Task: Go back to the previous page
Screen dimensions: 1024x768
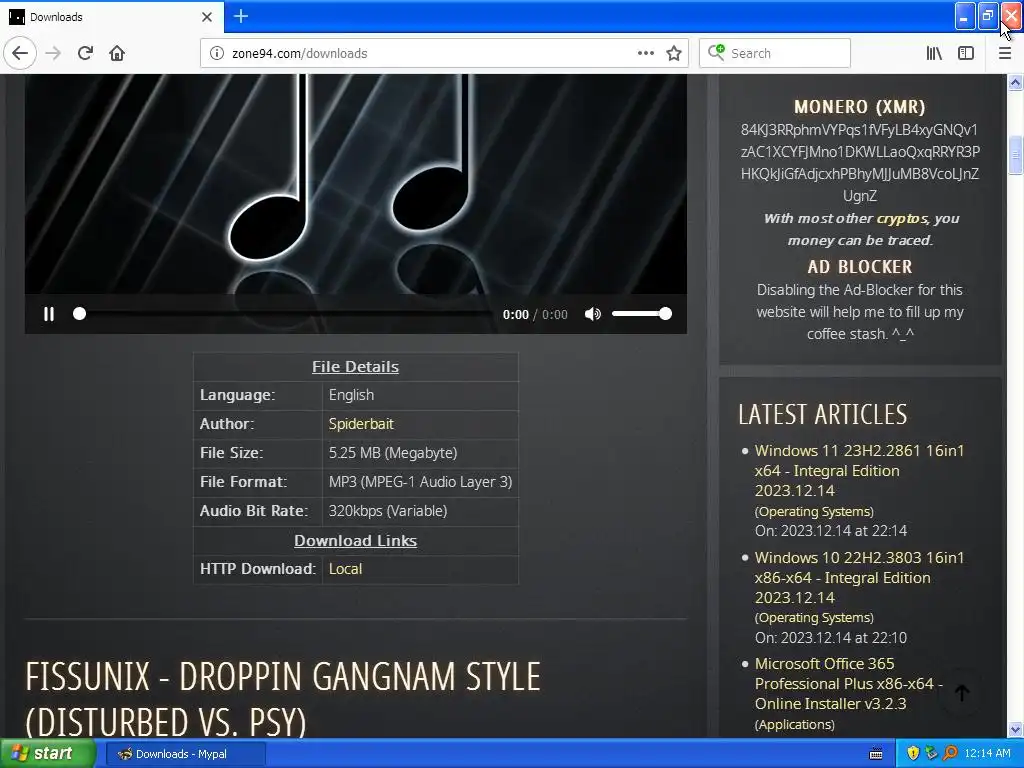Action: pyautogui.click(x=20, y=54)
